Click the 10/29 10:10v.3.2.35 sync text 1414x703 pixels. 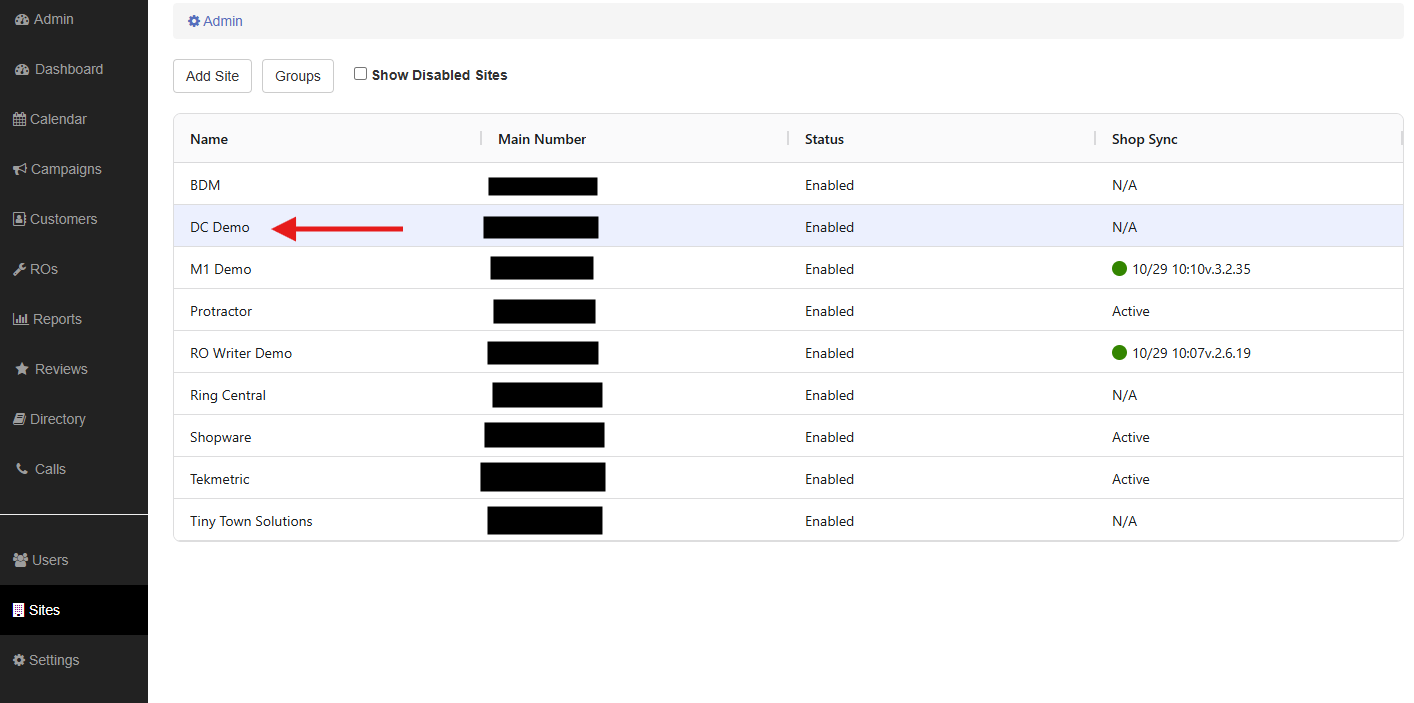point(1191,269)
